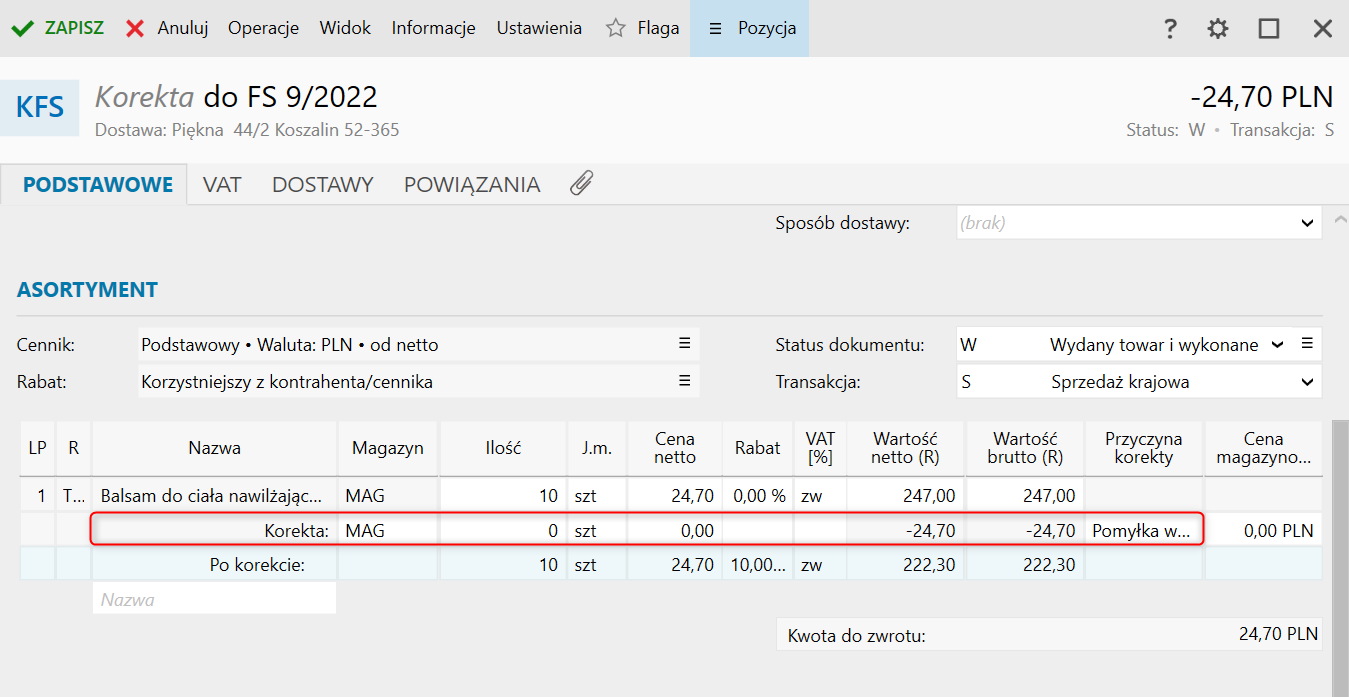The height and width of the screenshot is (697, 1349).
Task: Open the Operacje menu
Action: [x=263, y=28]
